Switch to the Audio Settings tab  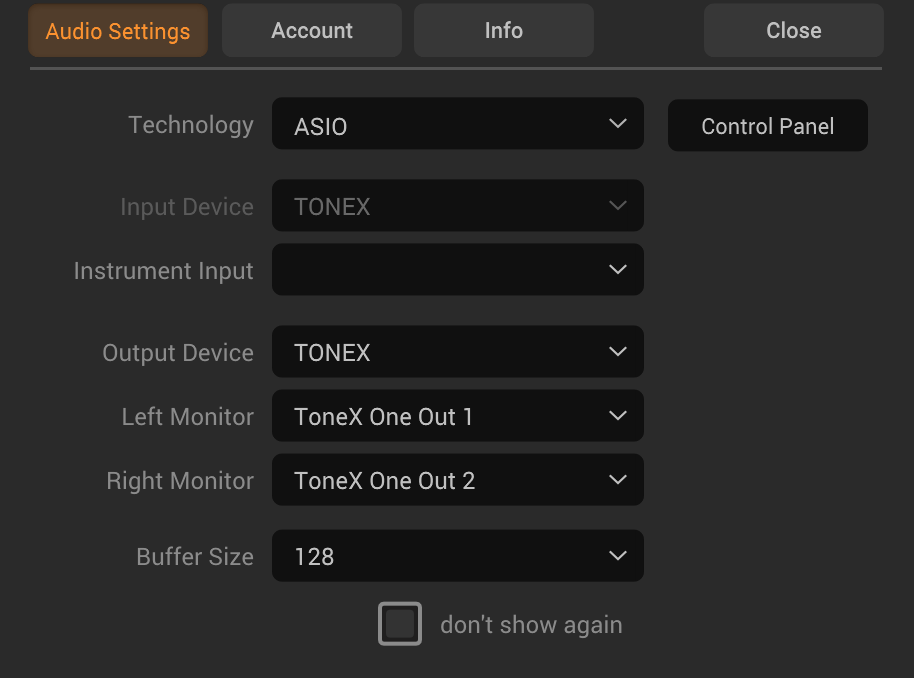pyautogui.click(x=118, y=31)
